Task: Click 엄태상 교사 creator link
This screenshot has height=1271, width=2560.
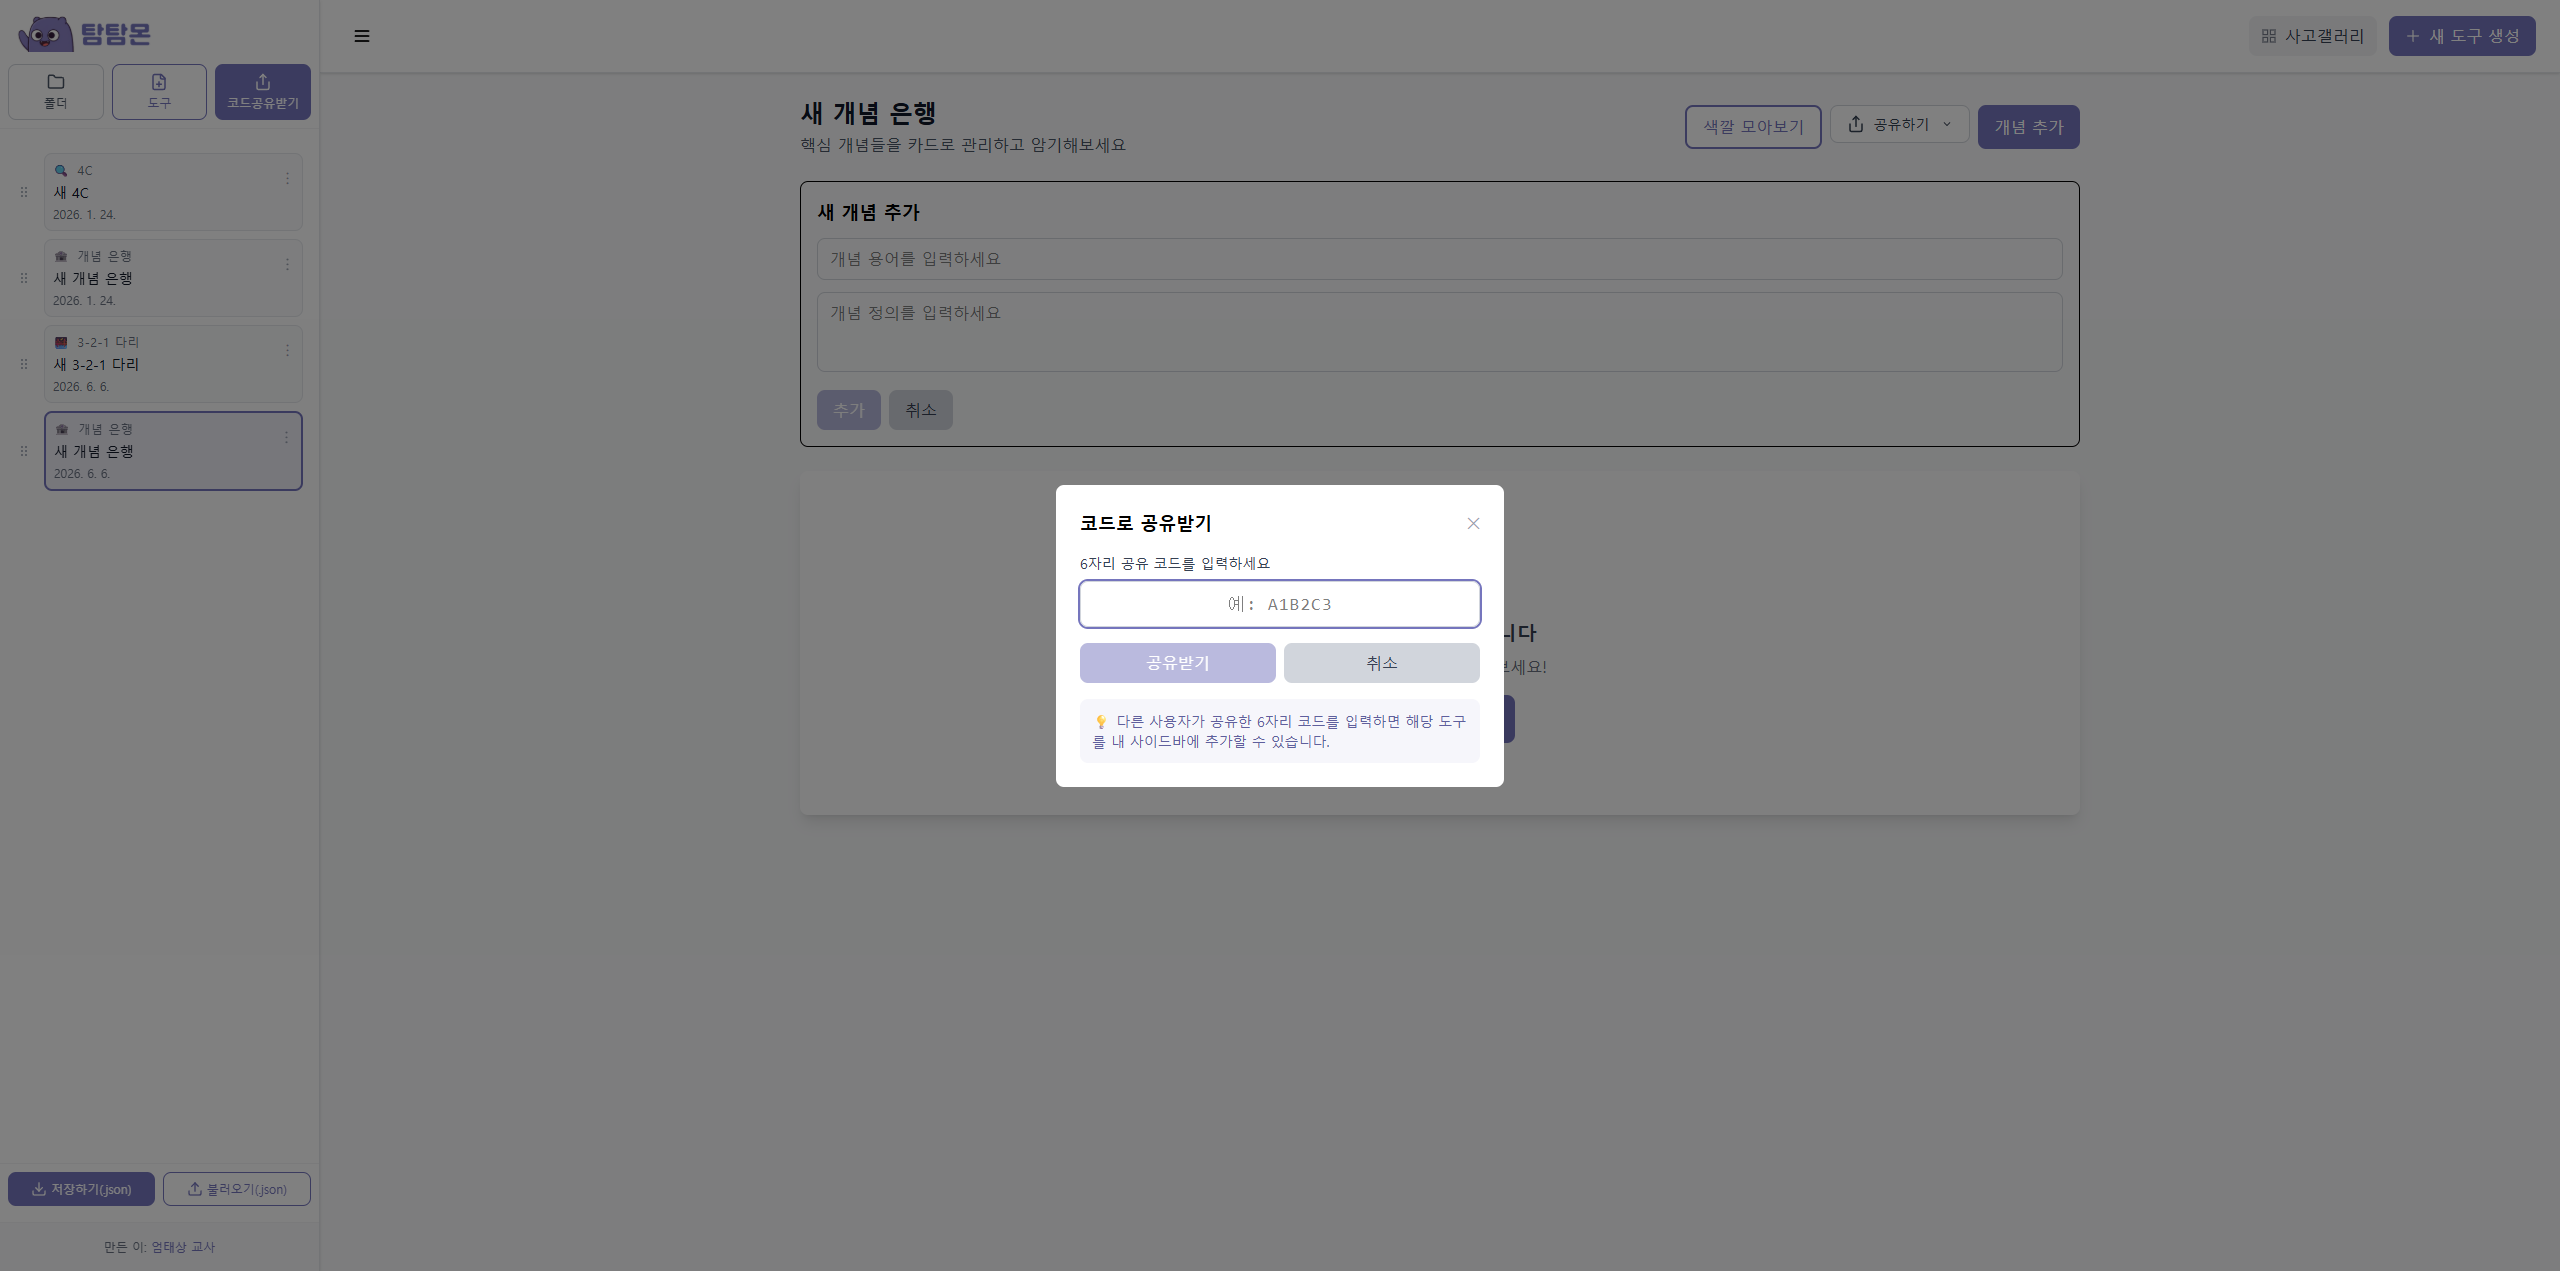Action: point(183,1247)
